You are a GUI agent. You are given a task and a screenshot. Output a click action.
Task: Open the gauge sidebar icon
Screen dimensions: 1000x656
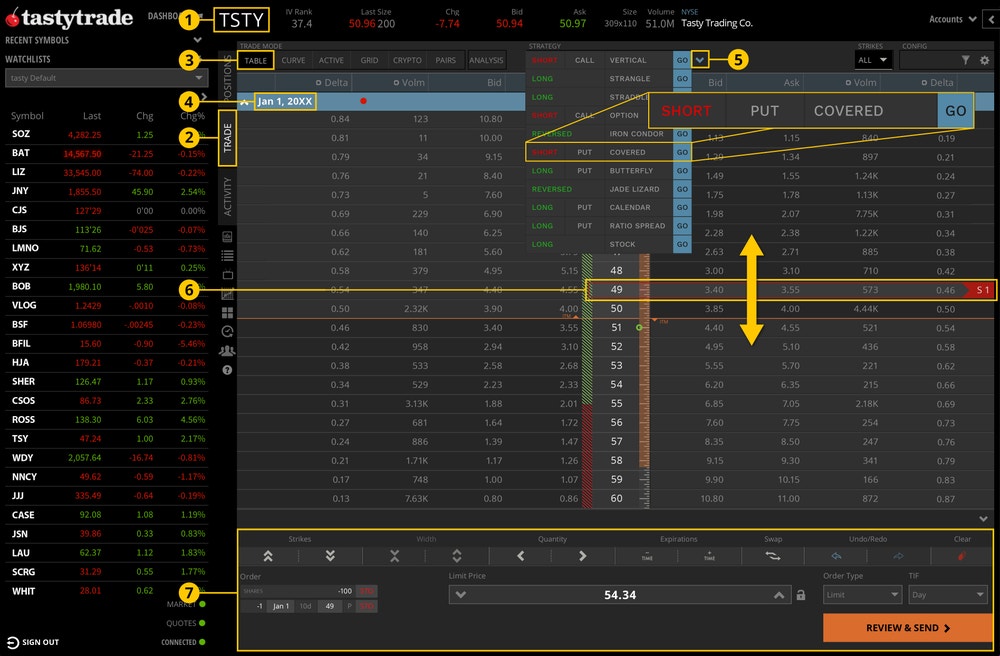coord(227,332)
